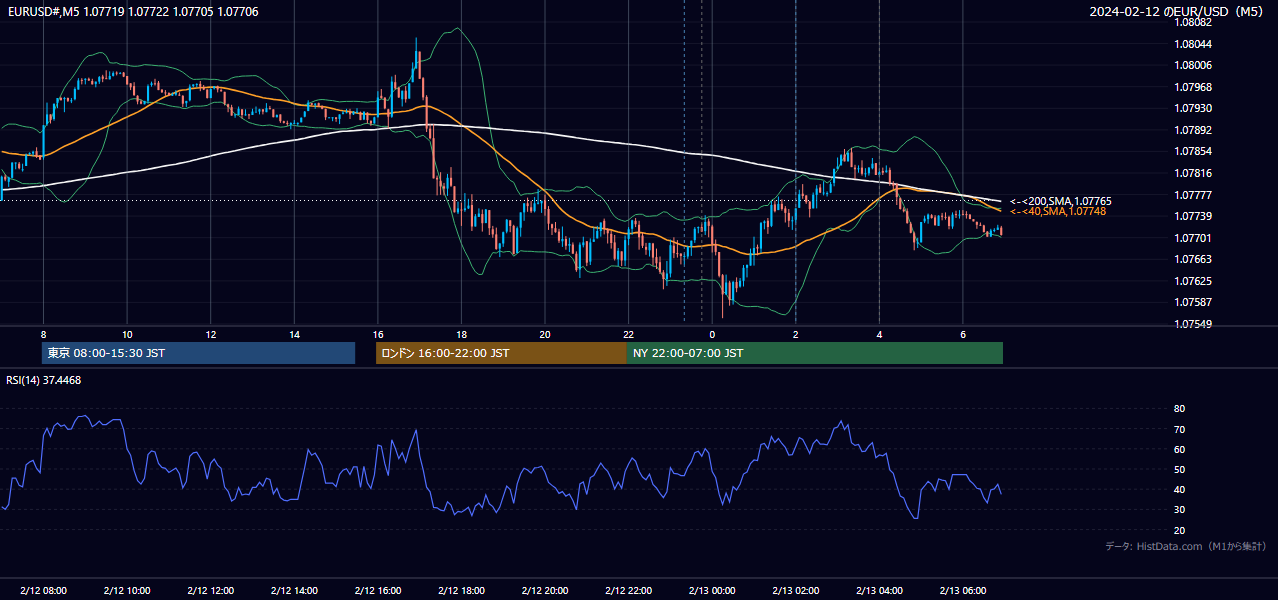Click price axis label 1.07739
Image resolution: width=1278 pixels, height=600 pixels.
point(1193,216)
